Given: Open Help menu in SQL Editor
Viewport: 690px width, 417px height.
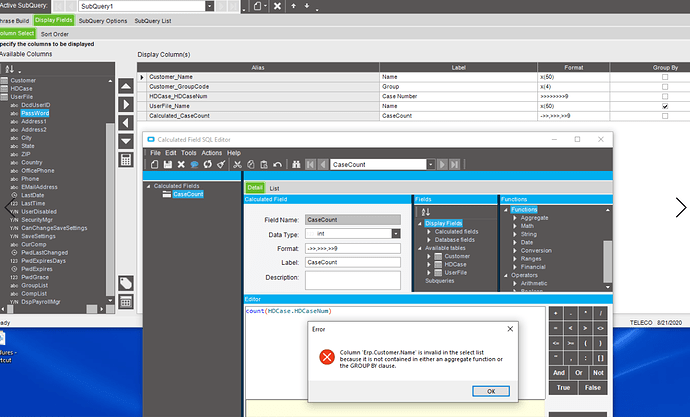Looking at the screenshot, I should coord(234,153).
